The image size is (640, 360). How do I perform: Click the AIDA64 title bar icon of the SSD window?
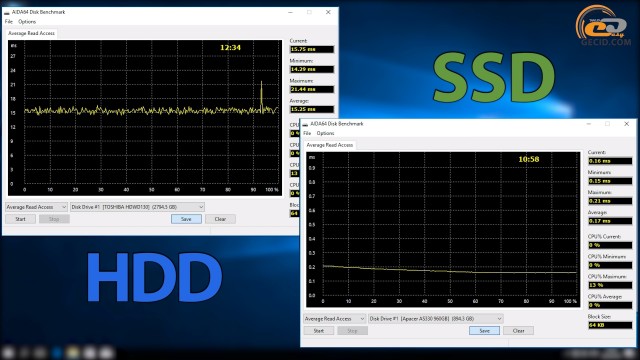click(x=305, y=124)
